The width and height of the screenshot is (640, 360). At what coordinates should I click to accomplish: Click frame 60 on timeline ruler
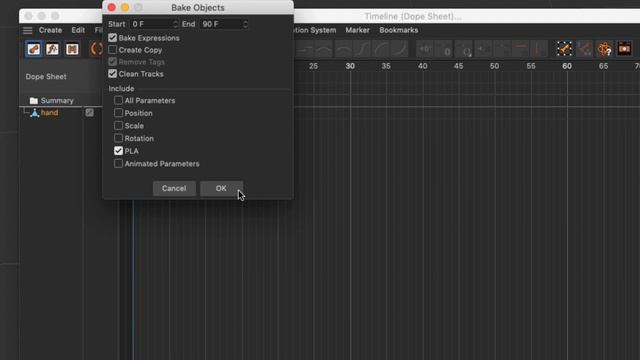[567, 66]
